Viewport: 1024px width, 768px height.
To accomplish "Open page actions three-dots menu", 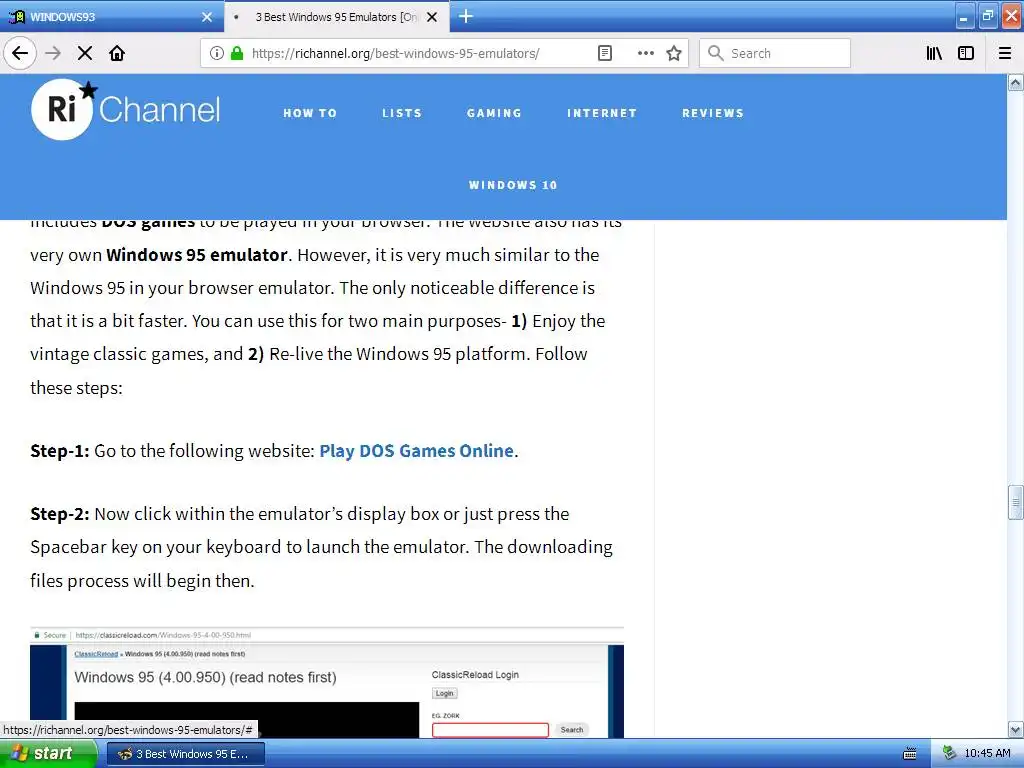I will [645, 53].
